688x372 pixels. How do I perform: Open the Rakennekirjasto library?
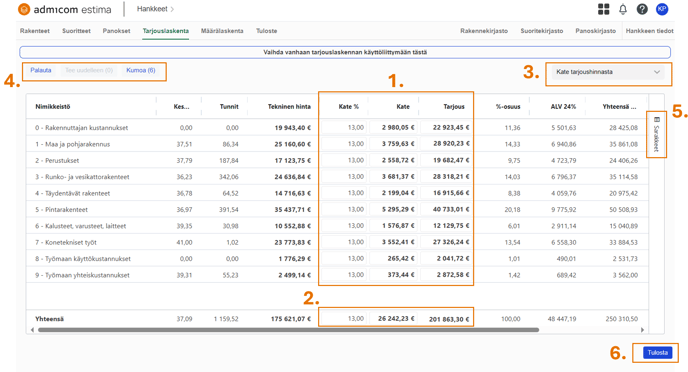(484, 31)
